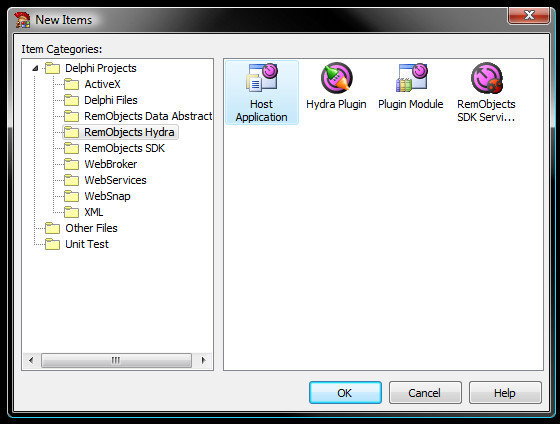Select the Delphi Projects category label
560x424 pixels.
(101, 68)
